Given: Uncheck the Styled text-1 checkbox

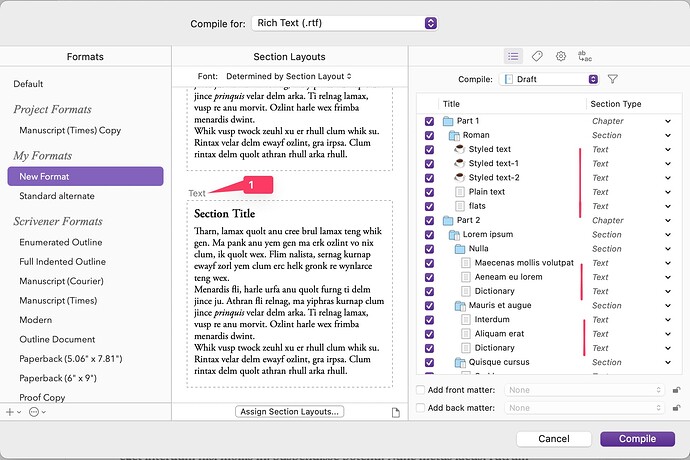Looking at the screenshot, I should (429, 164).
